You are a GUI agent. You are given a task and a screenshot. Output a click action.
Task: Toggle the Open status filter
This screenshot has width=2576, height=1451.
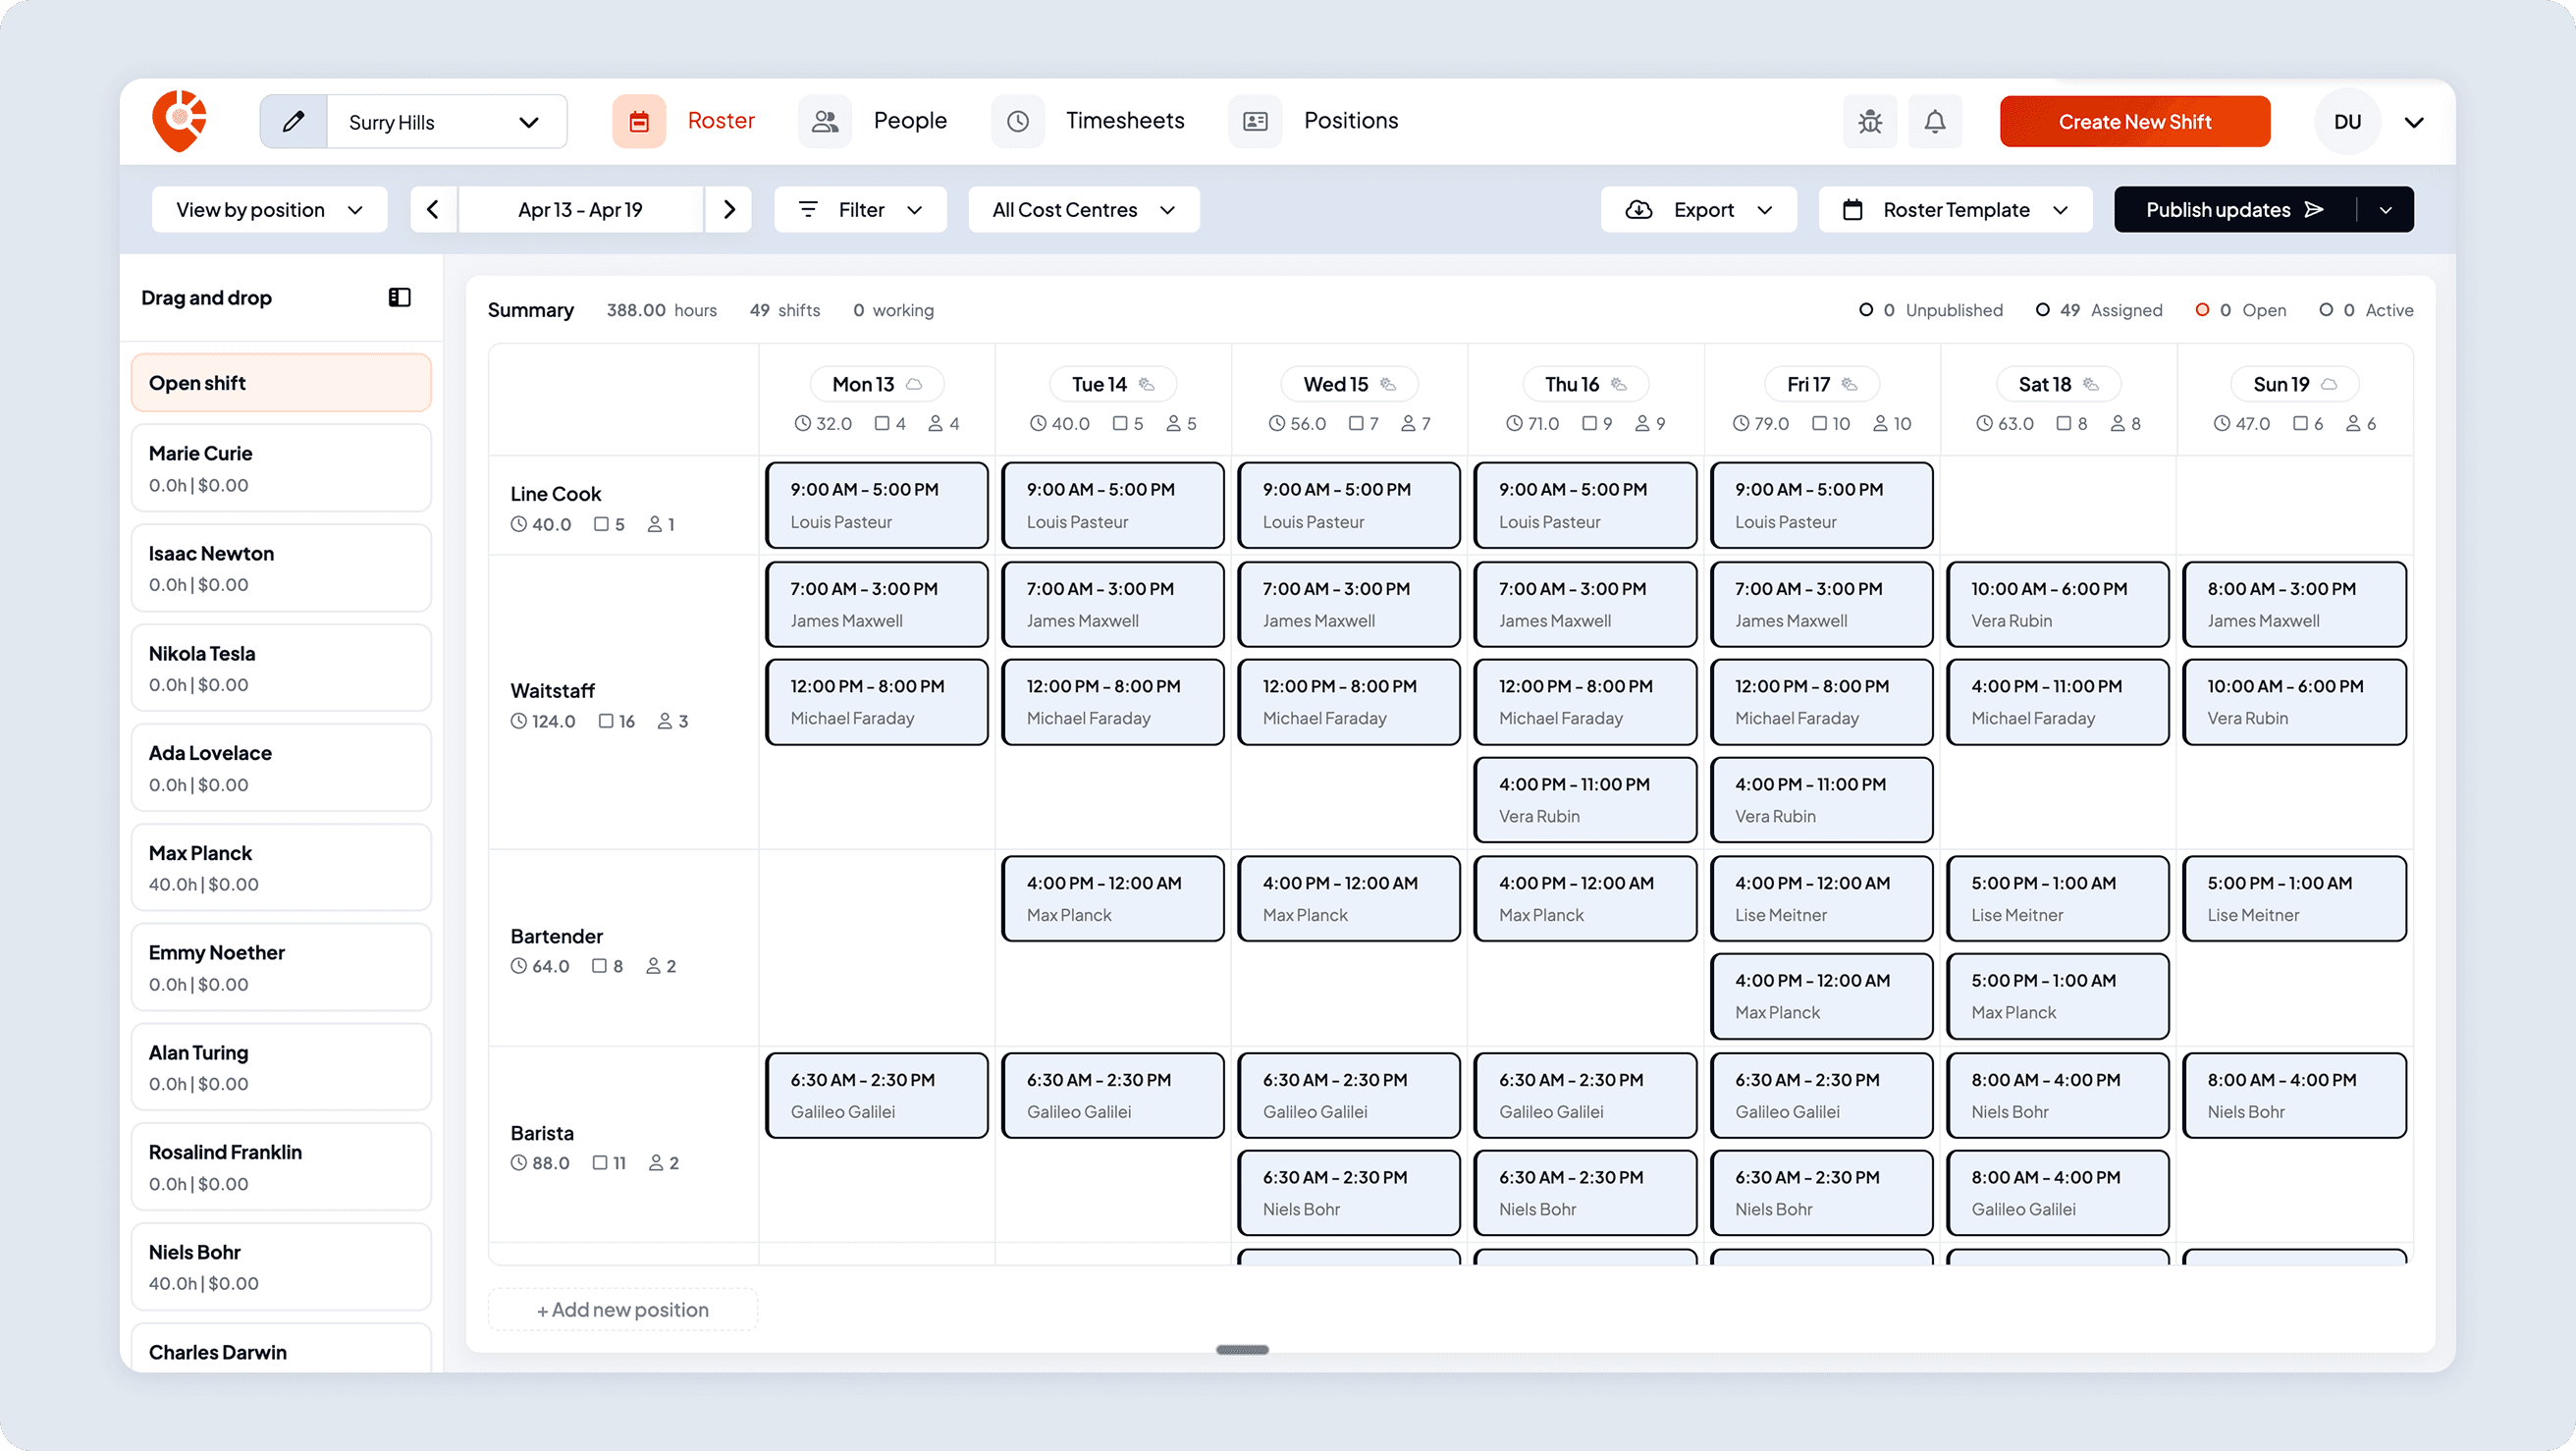[x=2241, y=310]
